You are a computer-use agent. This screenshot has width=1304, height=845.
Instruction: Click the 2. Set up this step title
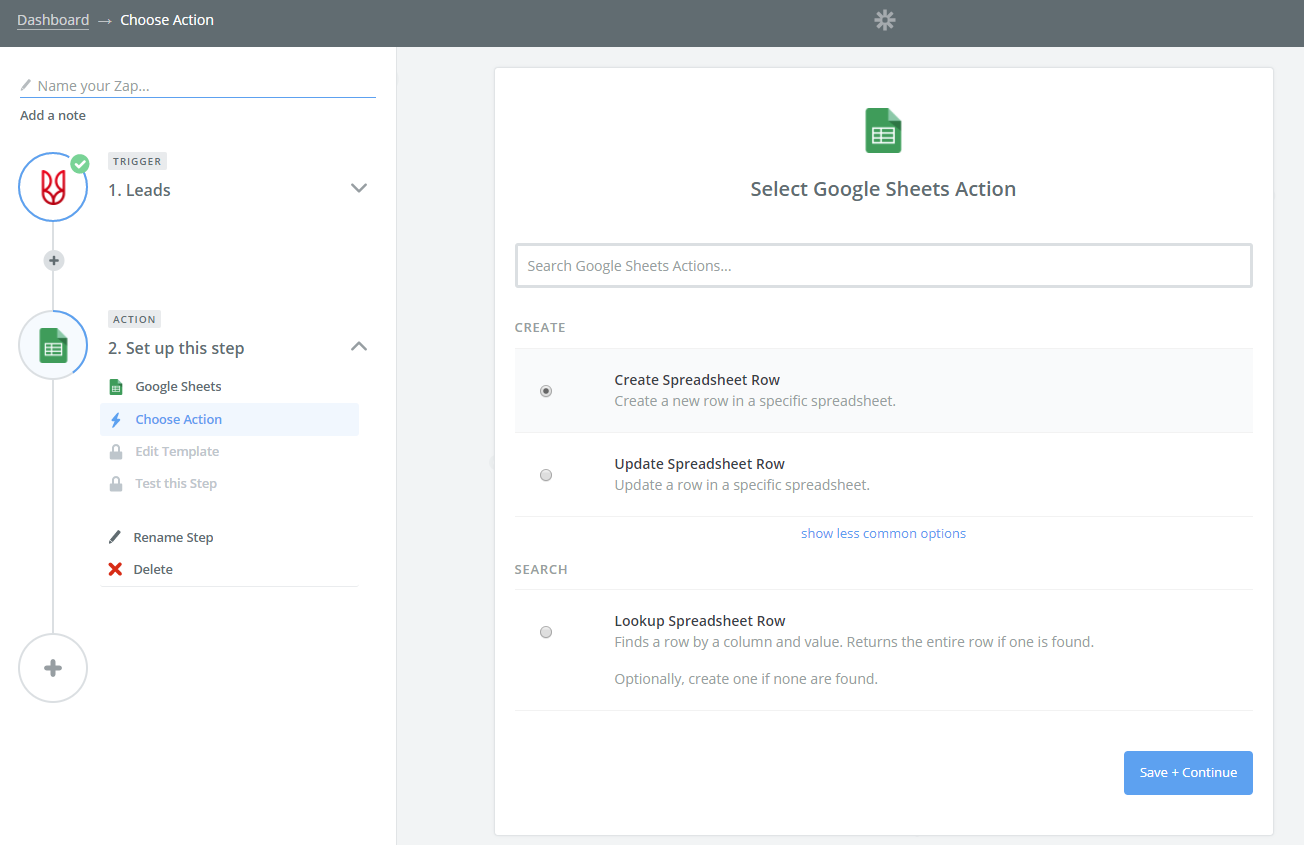click(176, 348)
